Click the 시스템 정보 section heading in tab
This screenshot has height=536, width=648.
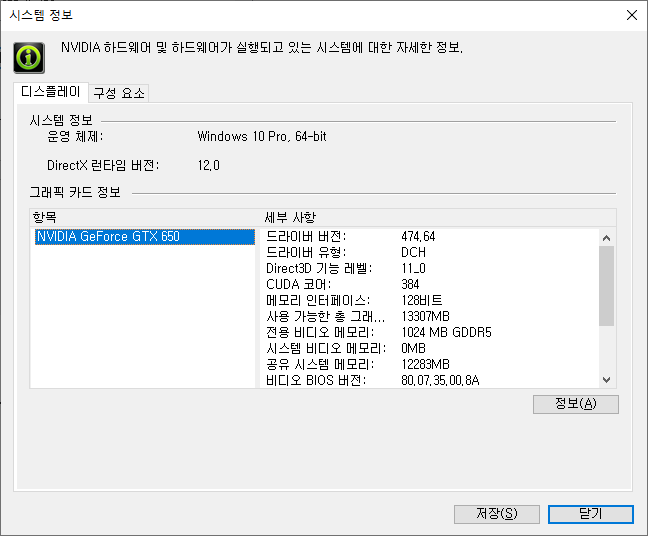click(x=61, y=121)
